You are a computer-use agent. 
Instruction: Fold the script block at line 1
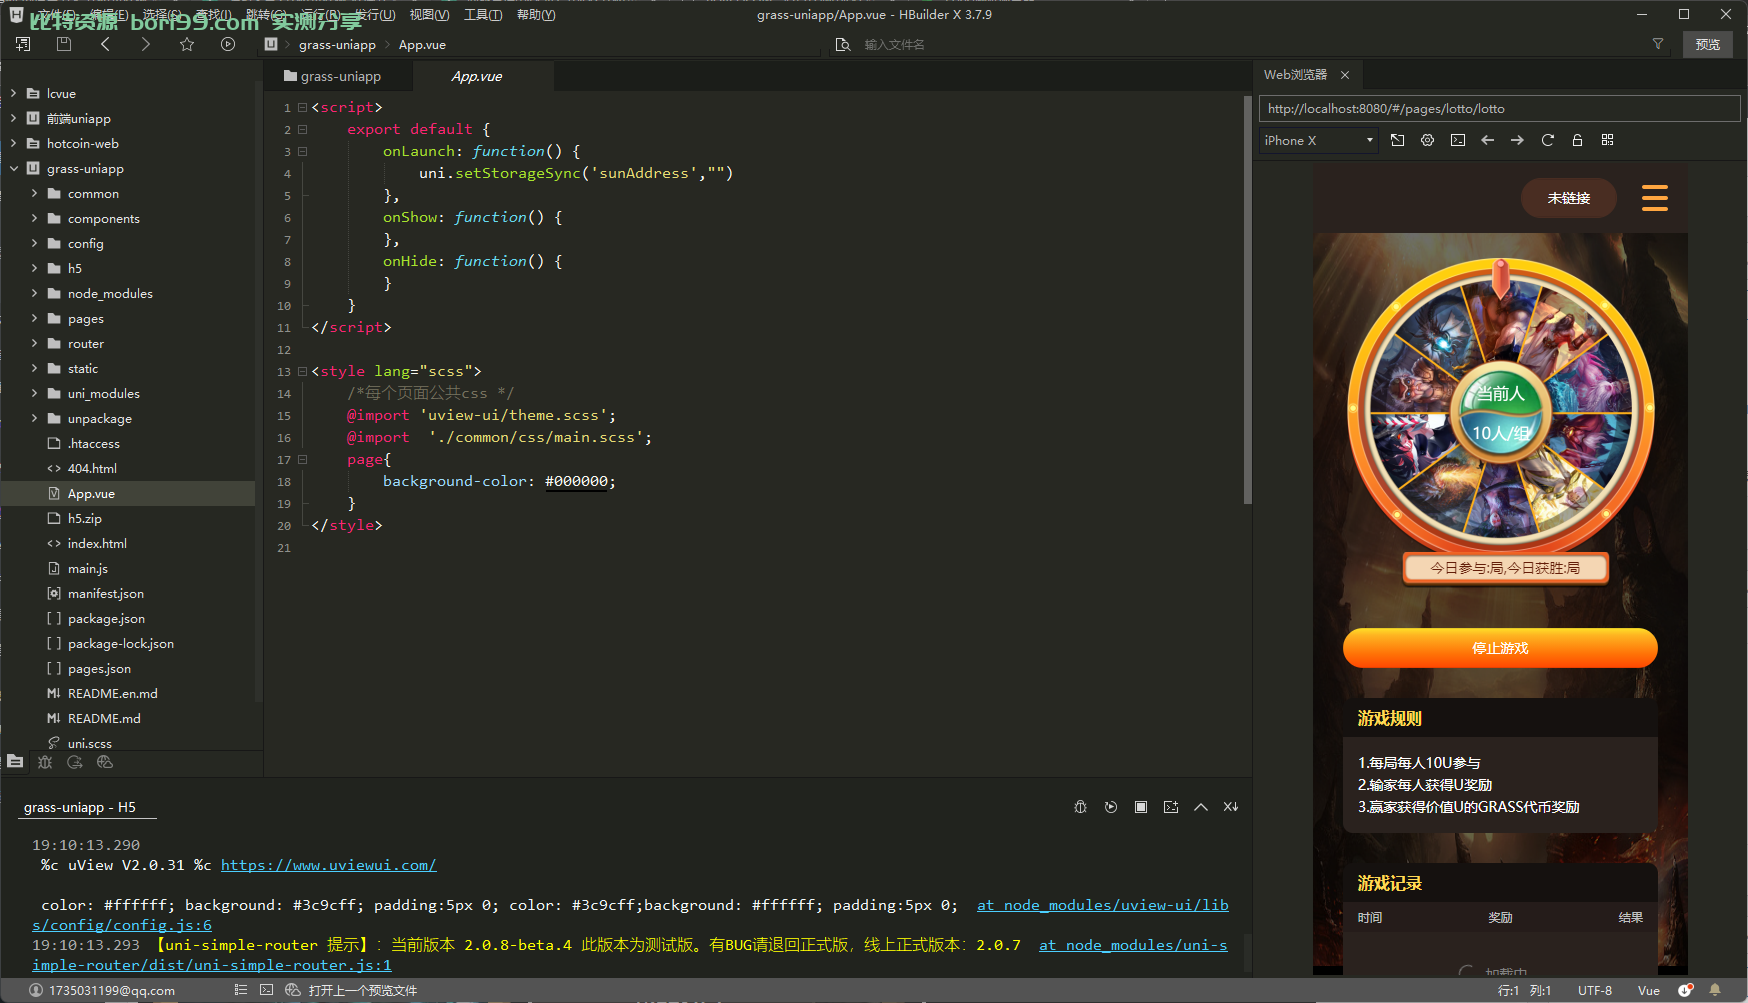pos(302,107)
